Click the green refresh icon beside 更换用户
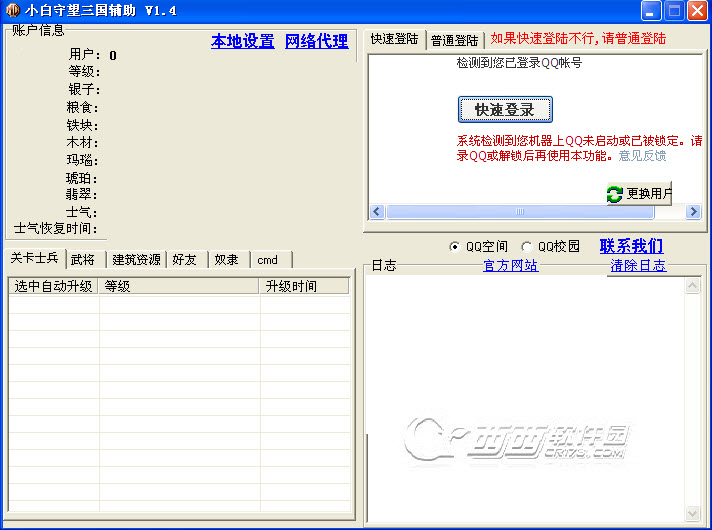Image resolution: width=712 pixels, height=530 pixels. (x=615, y=194)
